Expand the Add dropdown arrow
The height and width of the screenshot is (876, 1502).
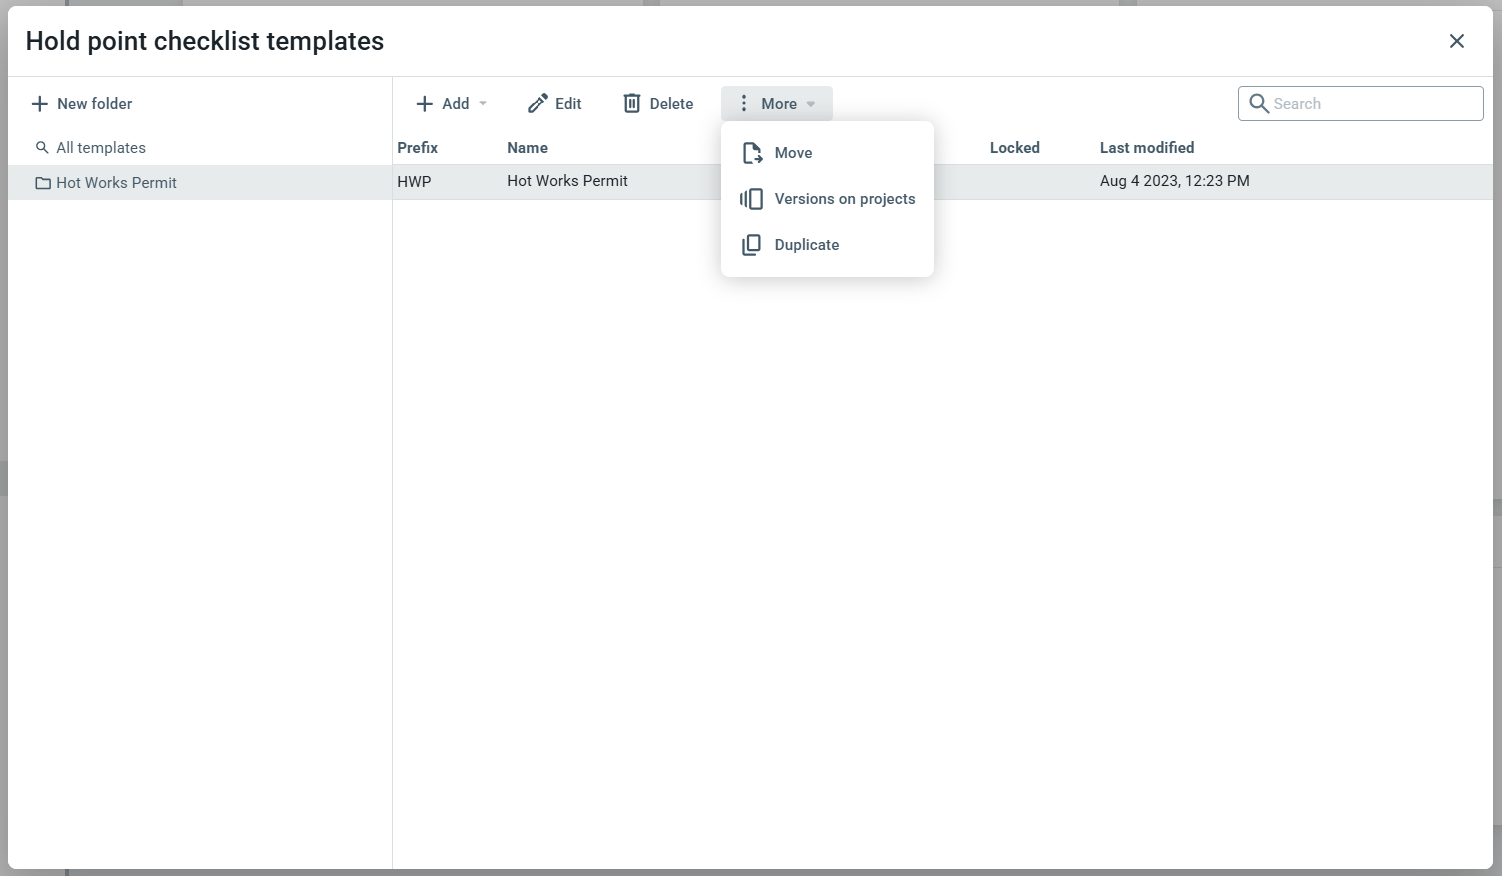coord(483,104)
